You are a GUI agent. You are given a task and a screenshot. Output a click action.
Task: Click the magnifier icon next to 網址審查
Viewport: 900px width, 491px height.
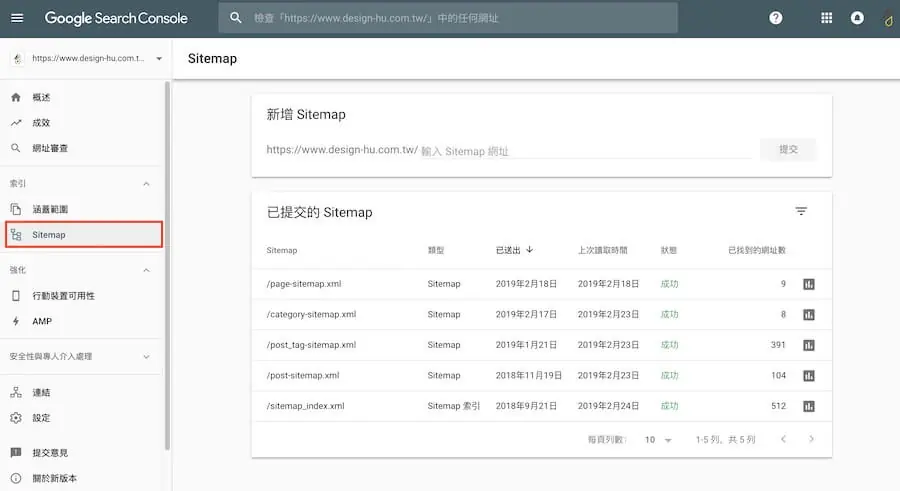pos(16,148)
